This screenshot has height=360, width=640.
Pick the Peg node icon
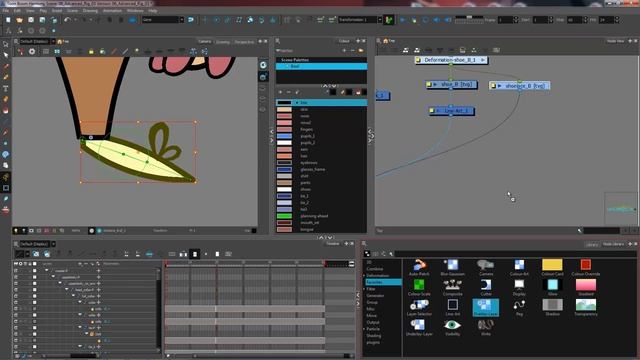(519, 305)
